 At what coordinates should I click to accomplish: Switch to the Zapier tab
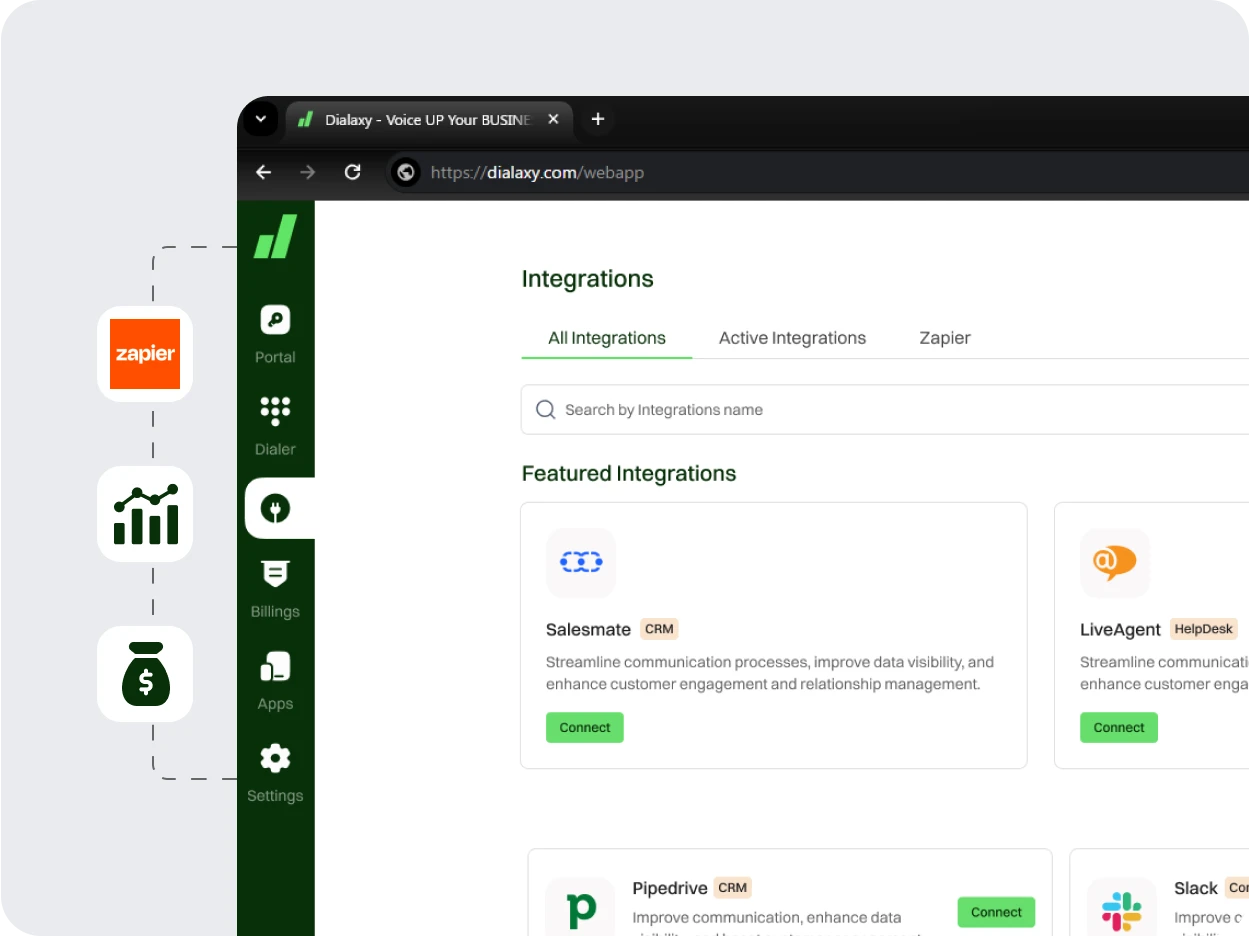(x=945, y=338)
